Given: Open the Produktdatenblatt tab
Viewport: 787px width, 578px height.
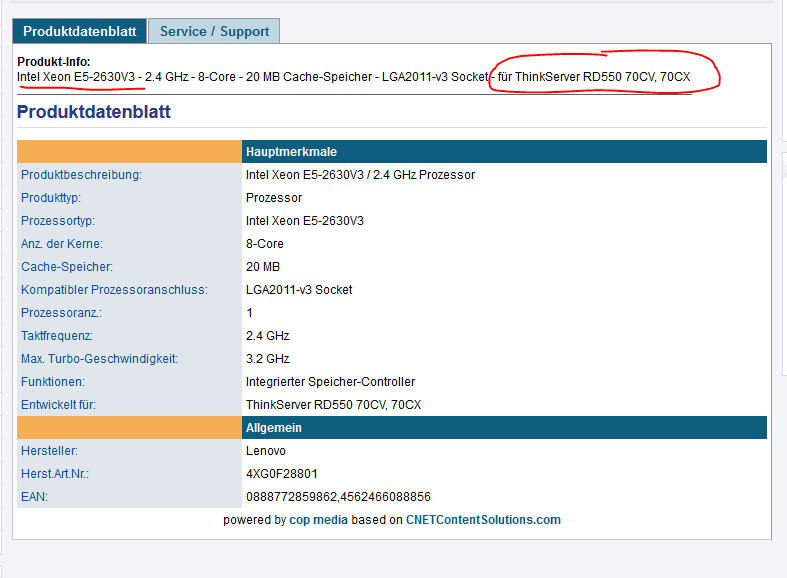Looking at the screenshot, I should pyautogui.click(x=79, y=31).
